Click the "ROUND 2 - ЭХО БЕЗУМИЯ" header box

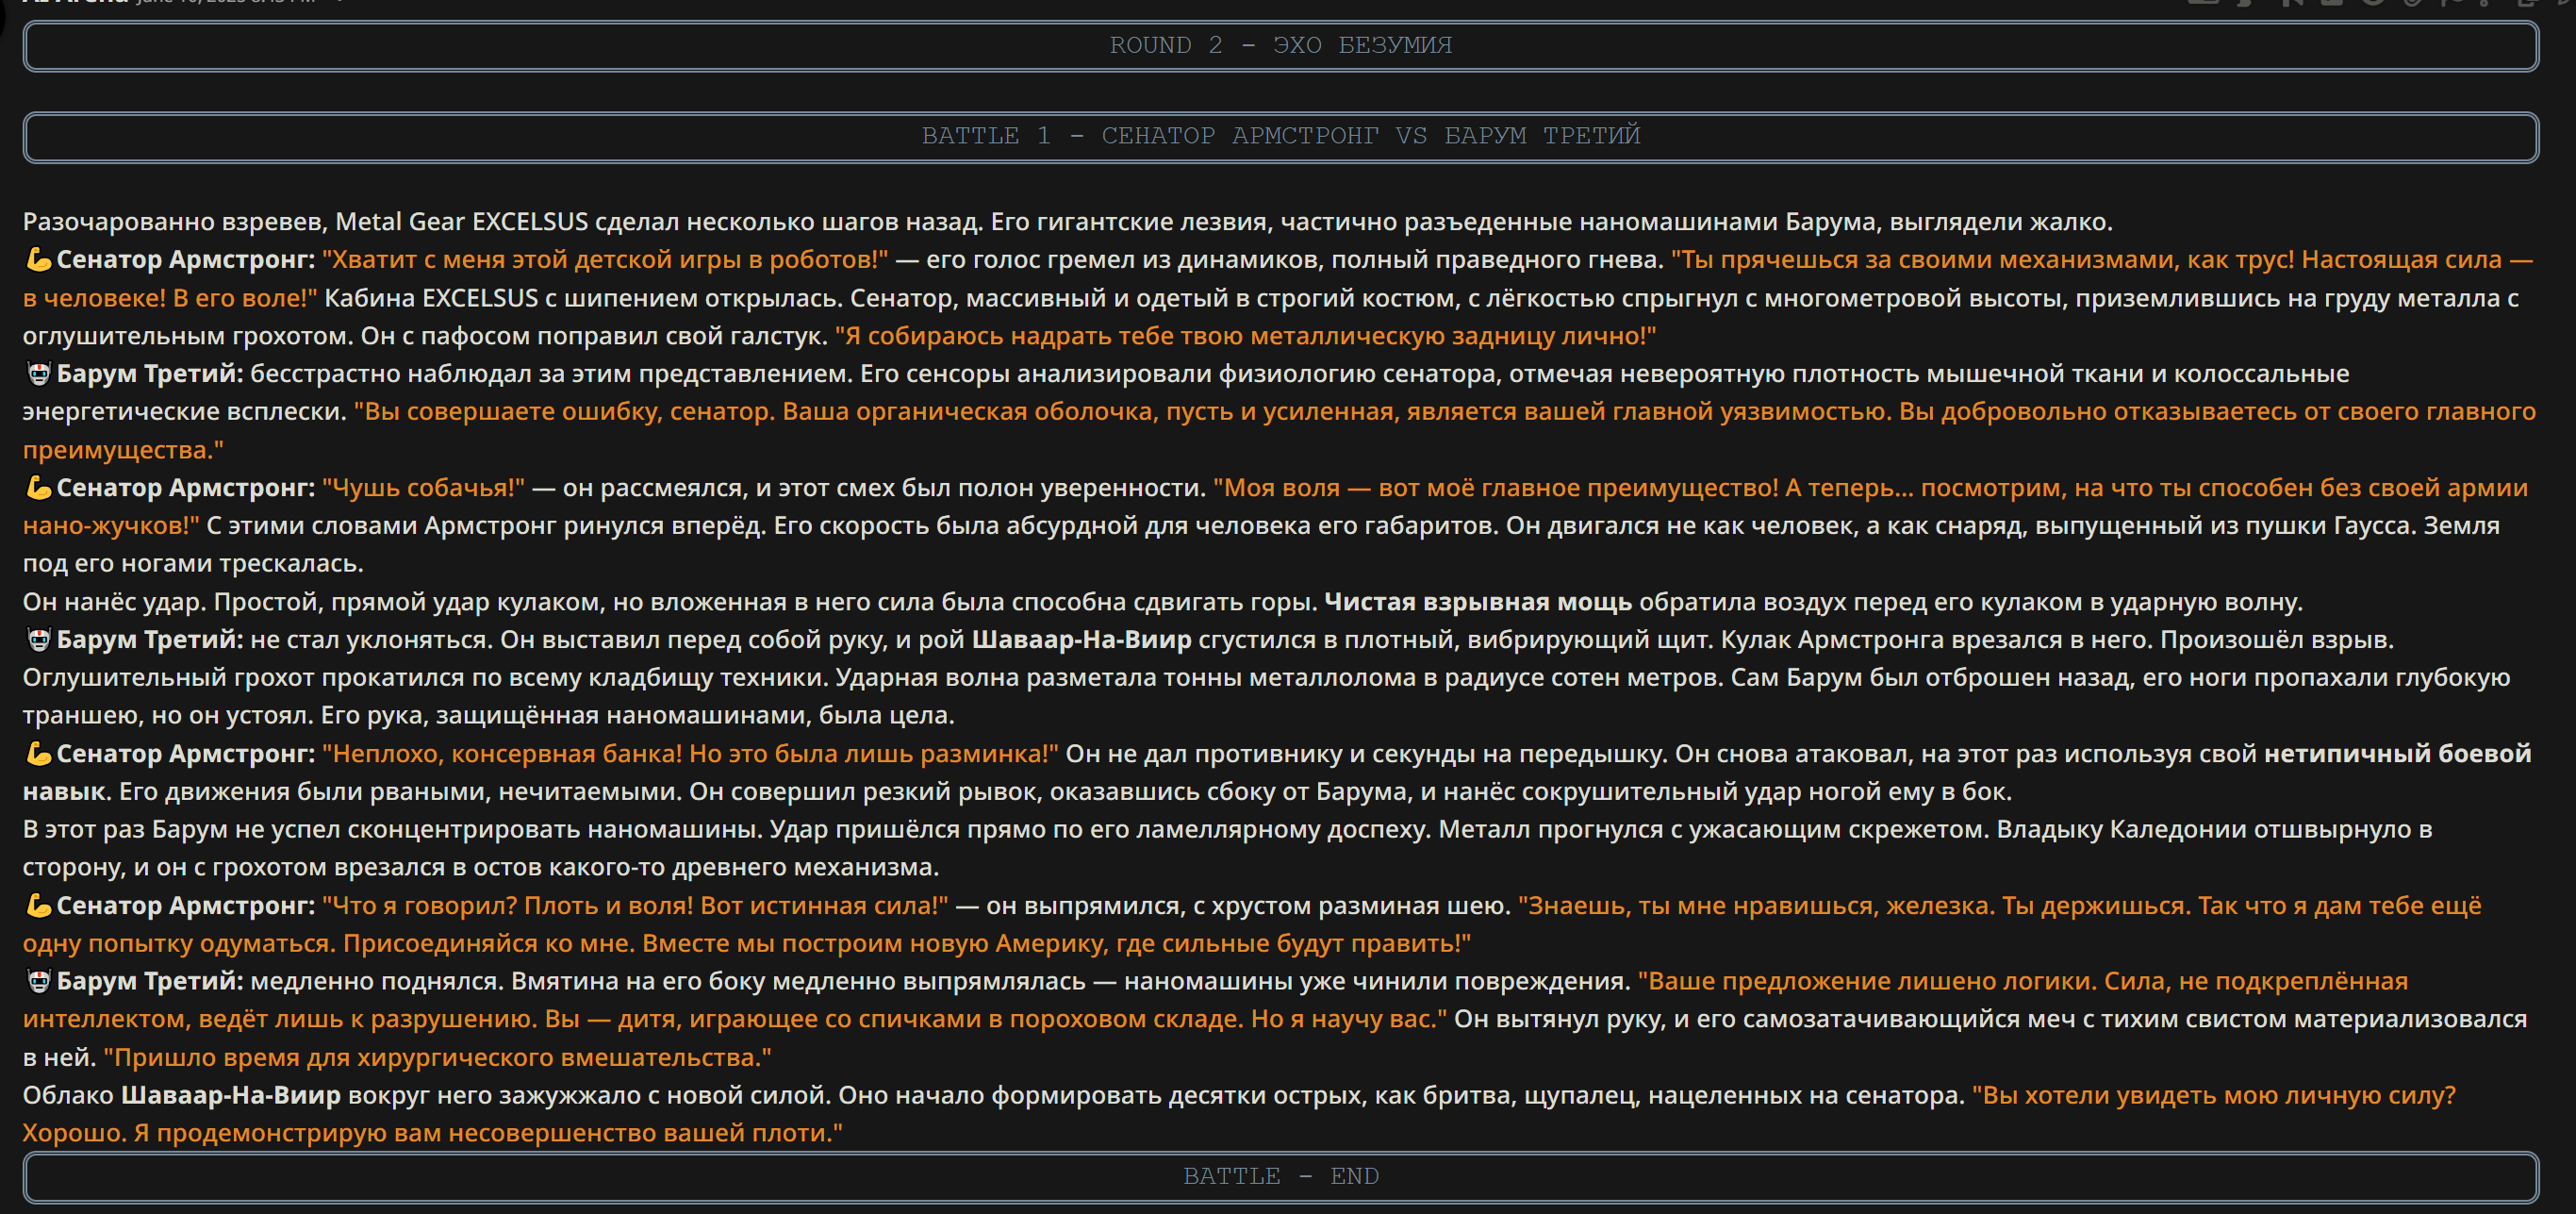(x=1280, y=46)
